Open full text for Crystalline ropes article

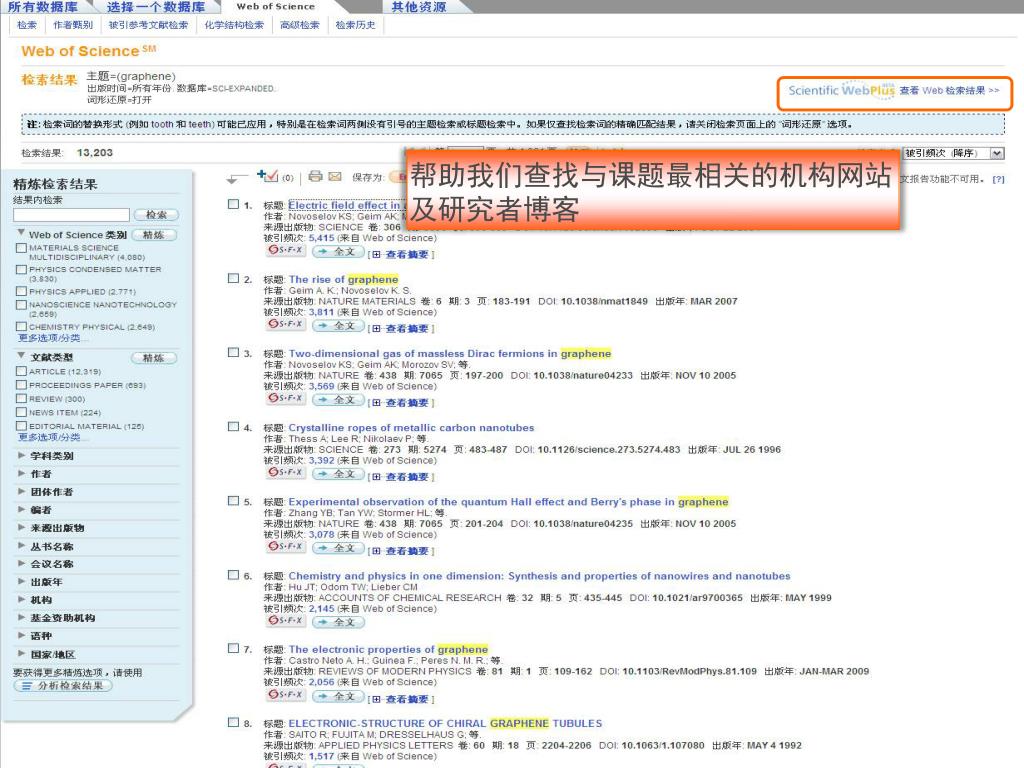pos(338,473)
